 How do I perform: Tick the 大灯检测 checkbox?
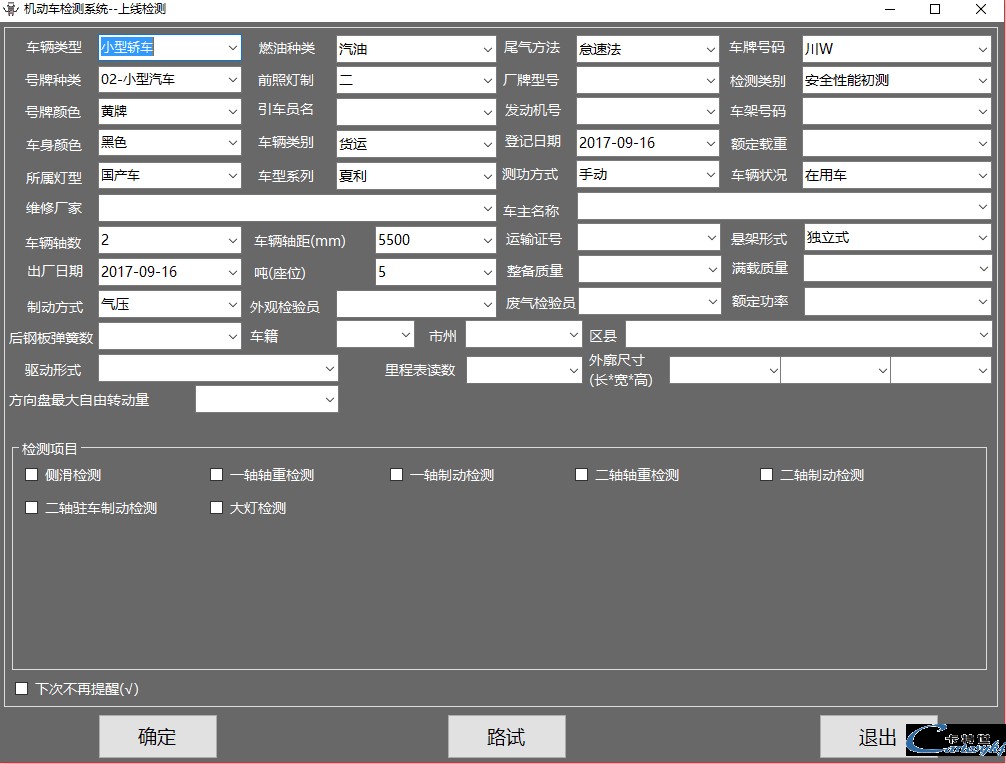[217, 508]
